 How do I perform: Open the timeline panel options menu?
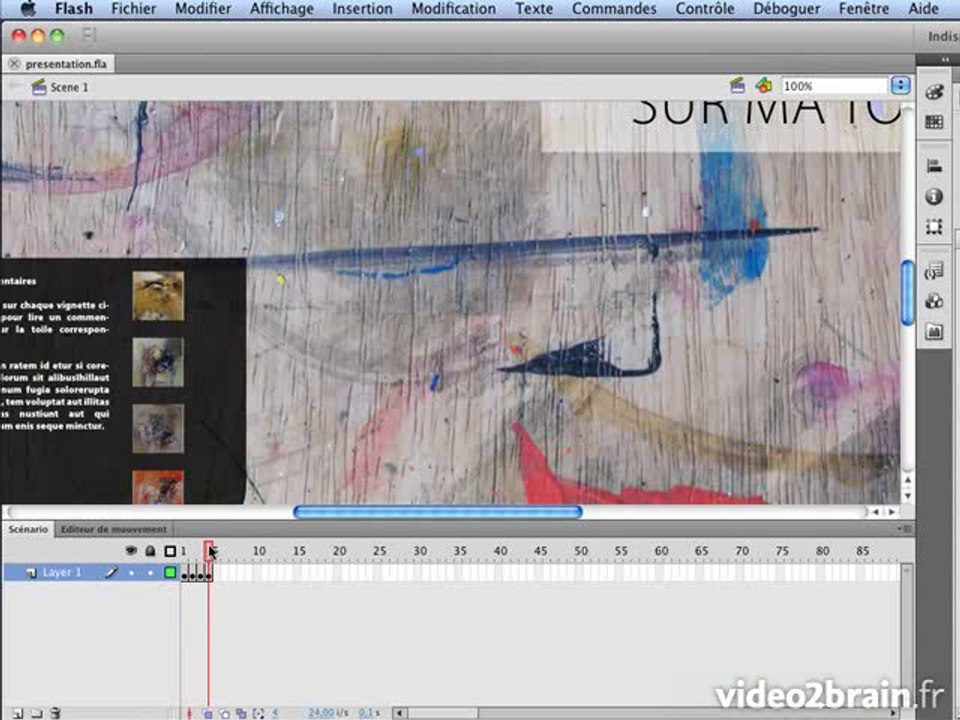[904, 528]
